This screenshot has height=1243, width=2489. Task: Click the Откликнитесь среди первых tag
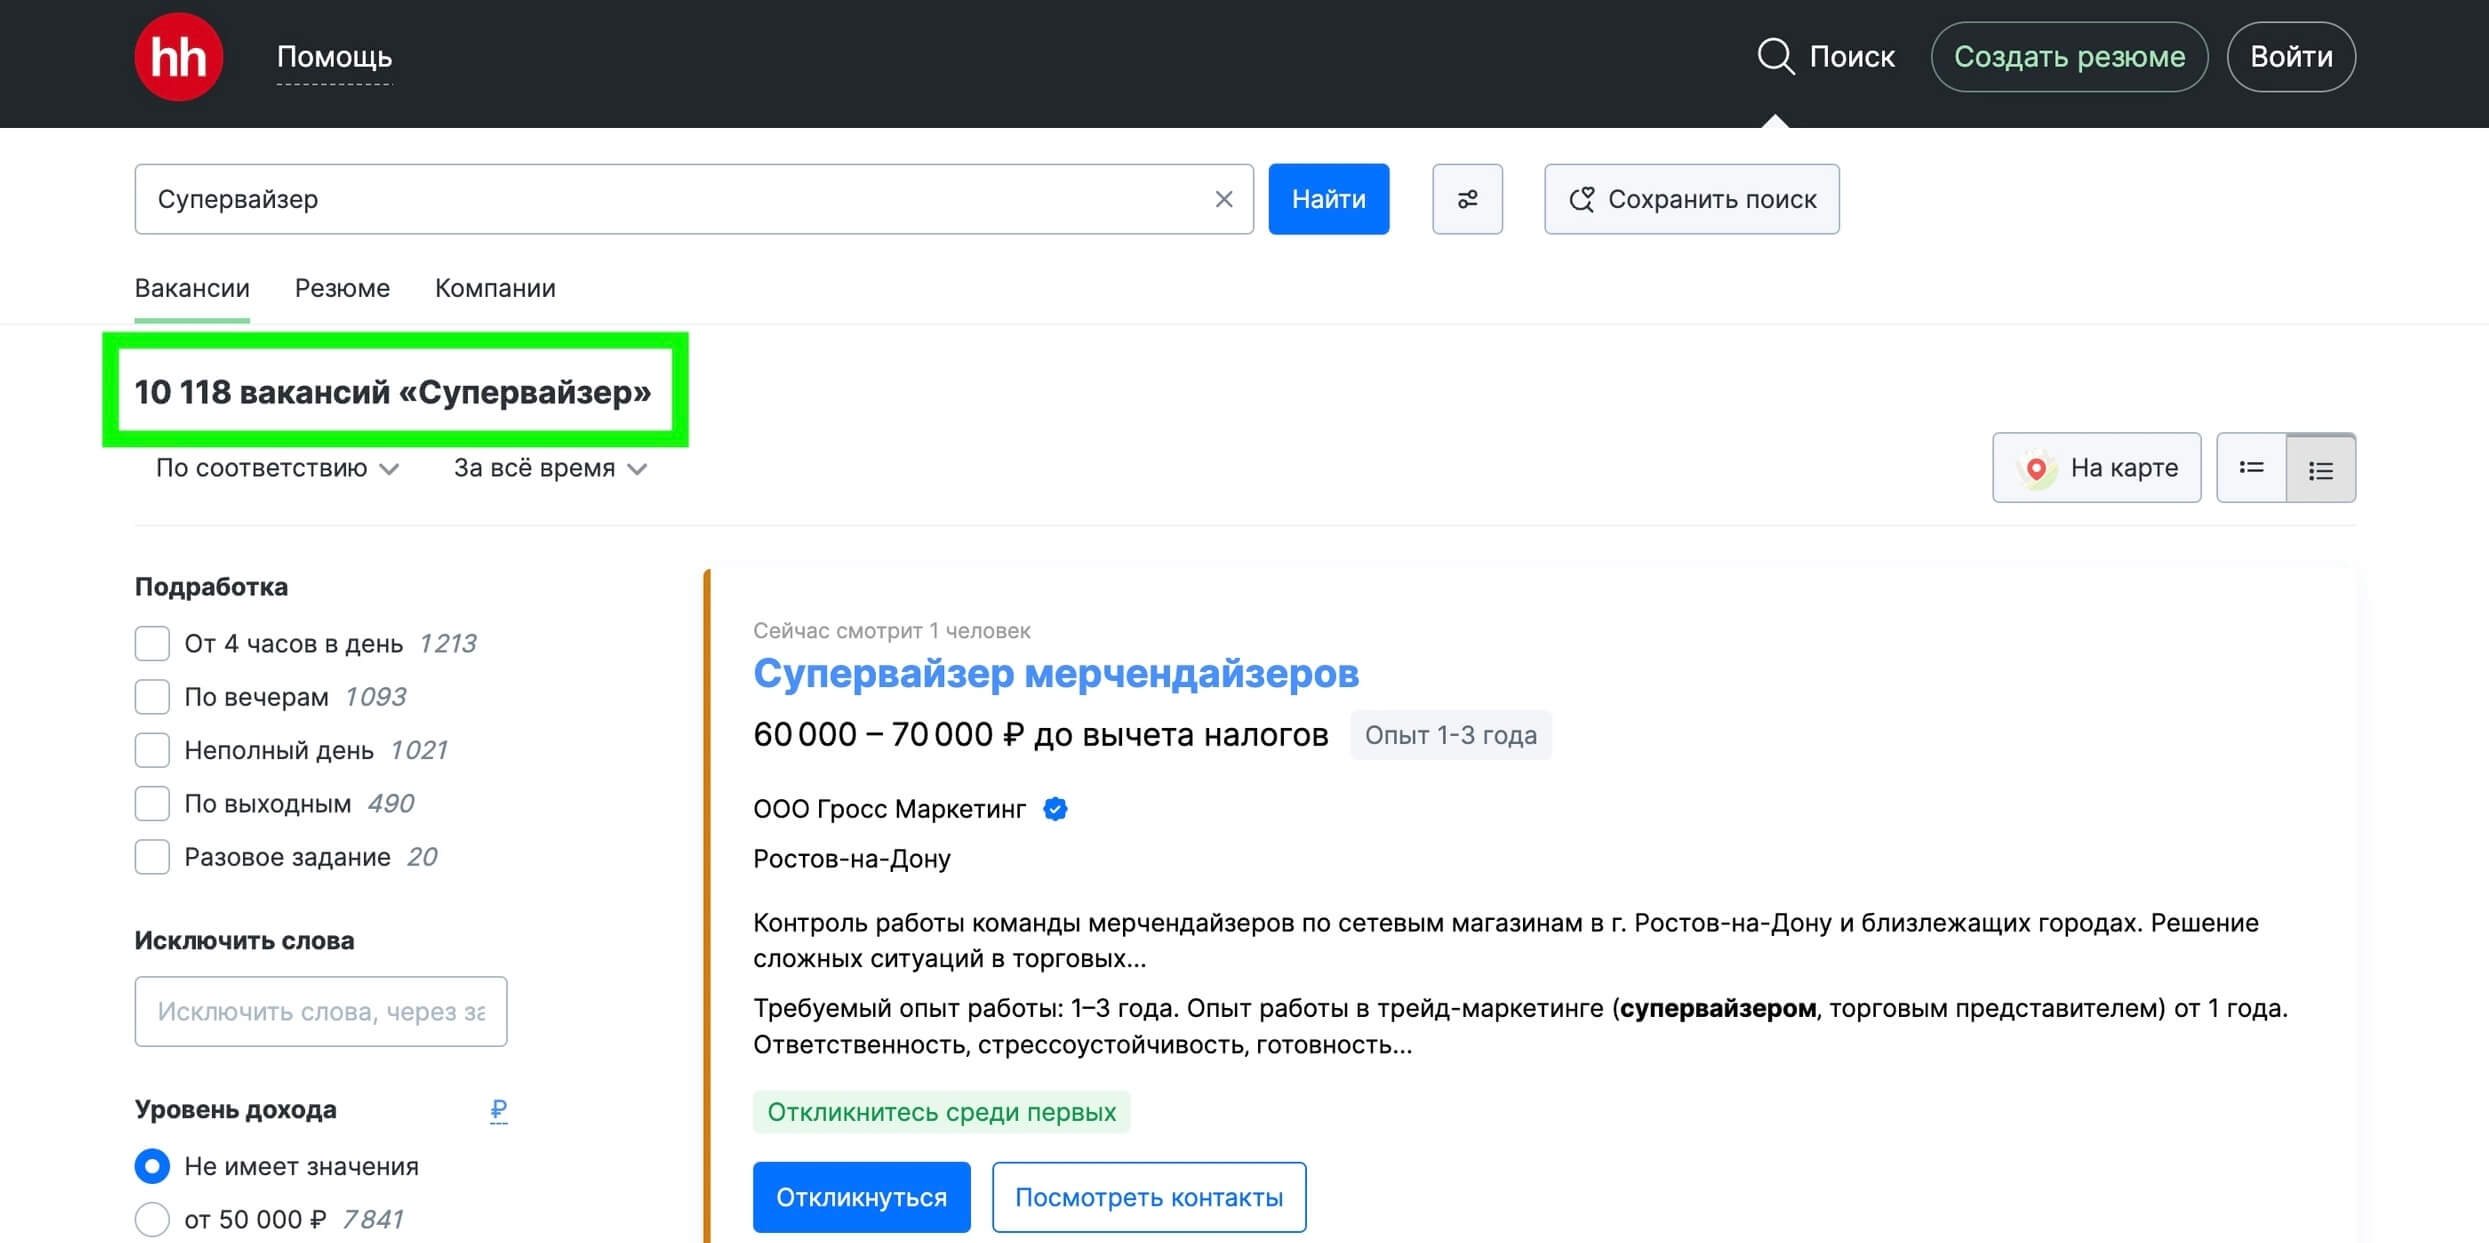click(x=941, y=1112)
